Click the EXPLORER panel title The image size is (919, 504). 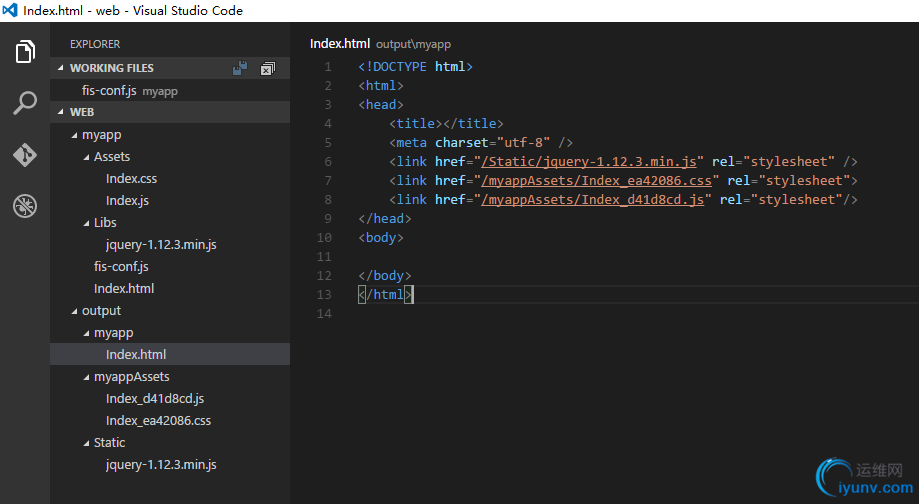95,44
